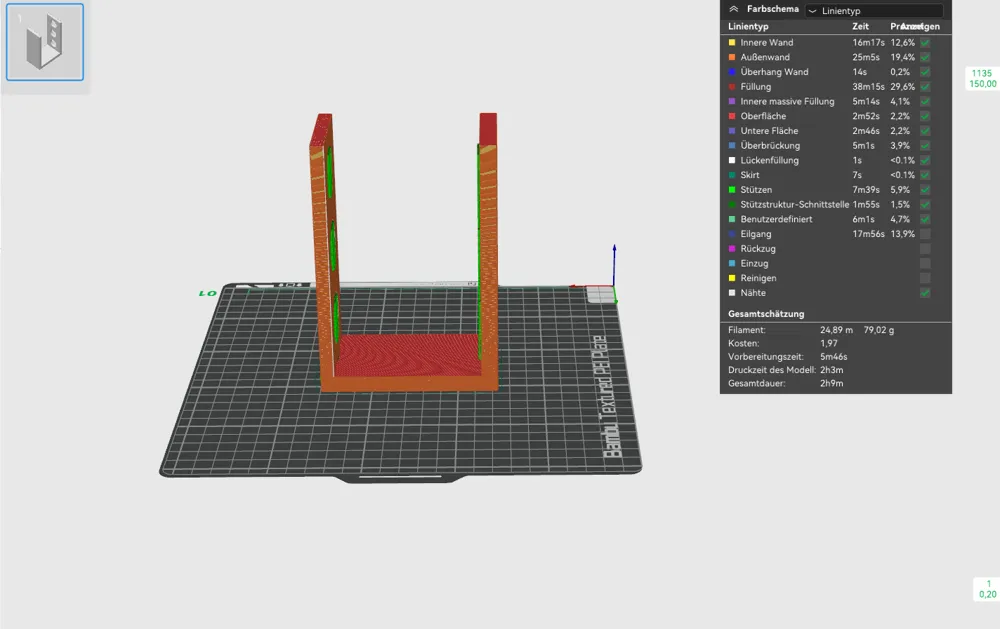The image size is (1000, 629).
Task: Click the orange Außenwand color icon
Action: point(732,58)
